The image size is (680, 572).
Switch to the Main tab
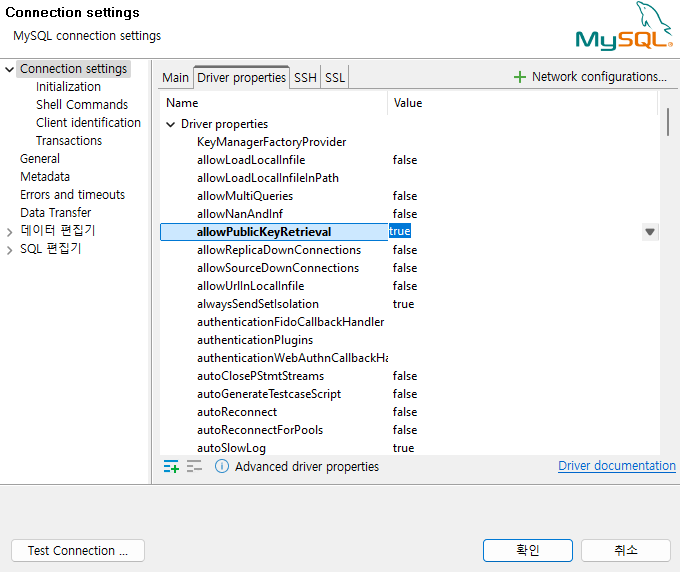[175, 78]
